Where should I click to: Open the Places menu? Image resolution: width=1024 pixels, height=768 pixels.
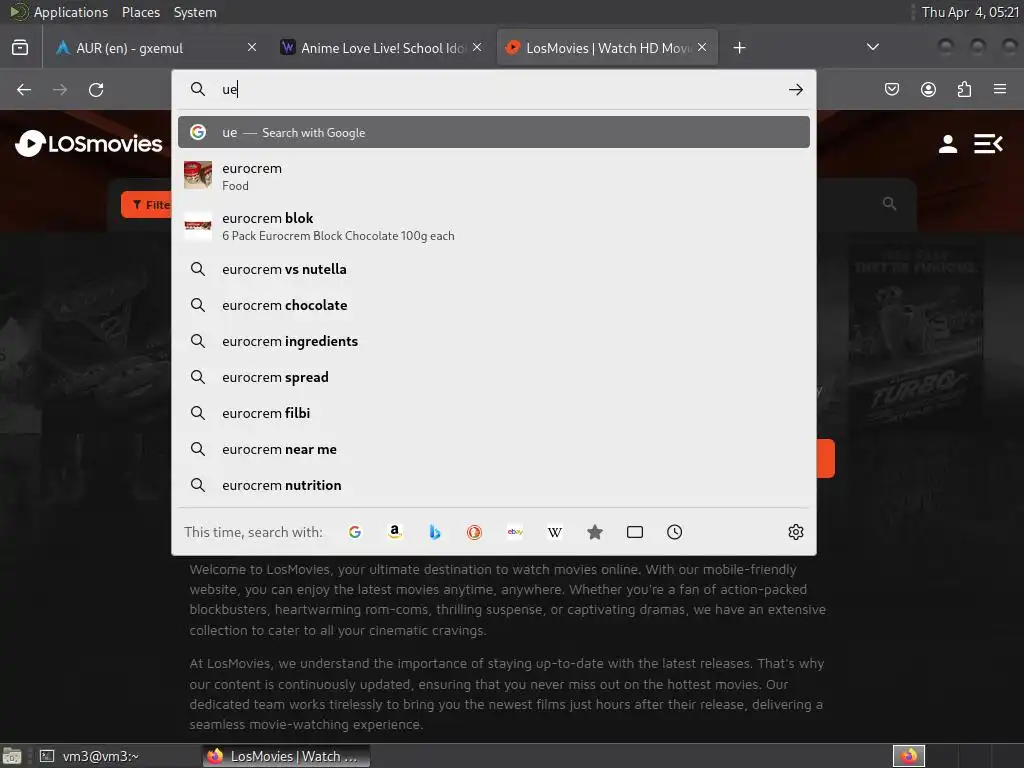click(x=140, y=12)
